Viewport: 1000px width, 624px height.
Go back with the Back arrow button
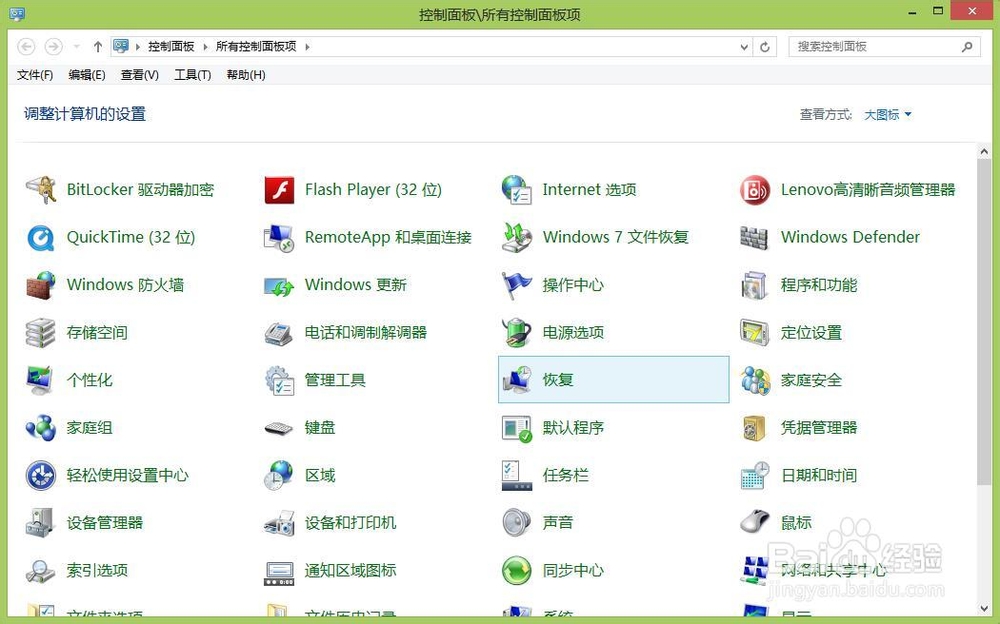(x=26, y=47)
